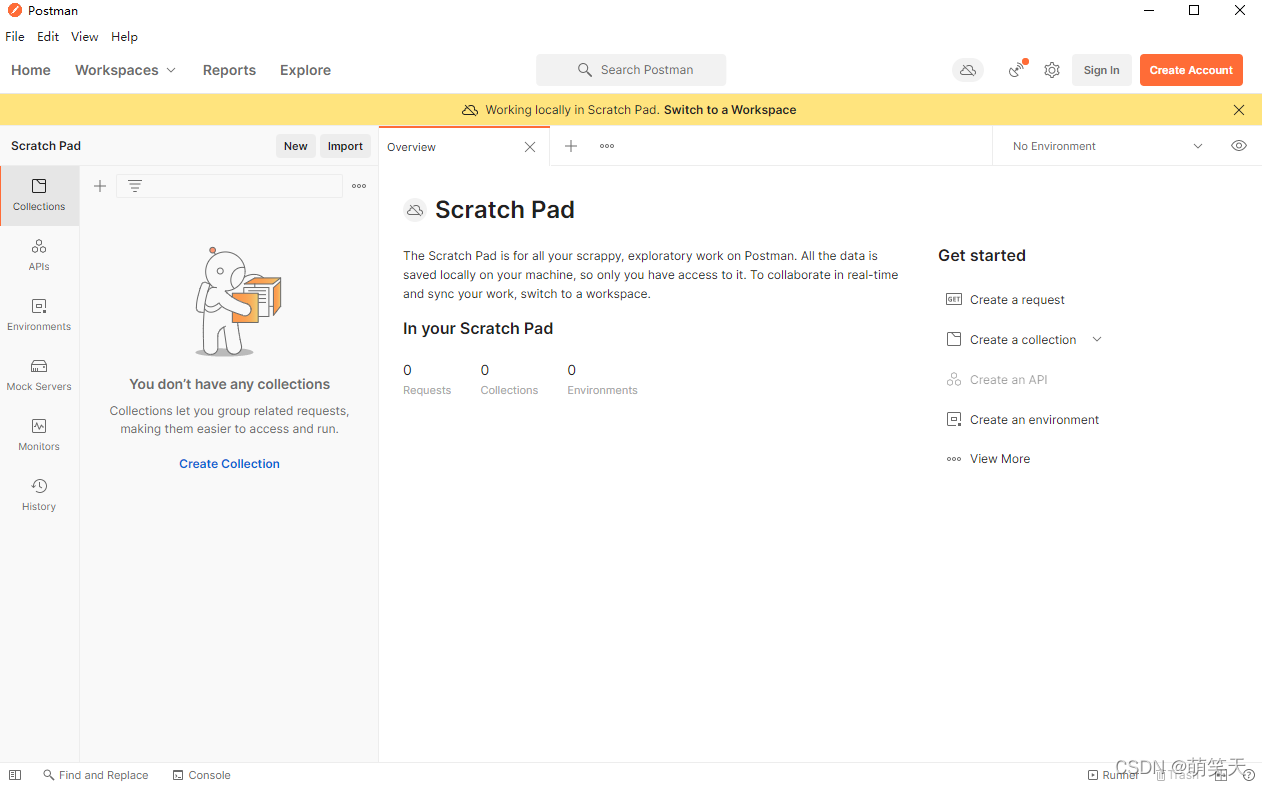Open the Console in the status bar
The height and width of the screenshot is (786, 1262).
tap(201, 775)
